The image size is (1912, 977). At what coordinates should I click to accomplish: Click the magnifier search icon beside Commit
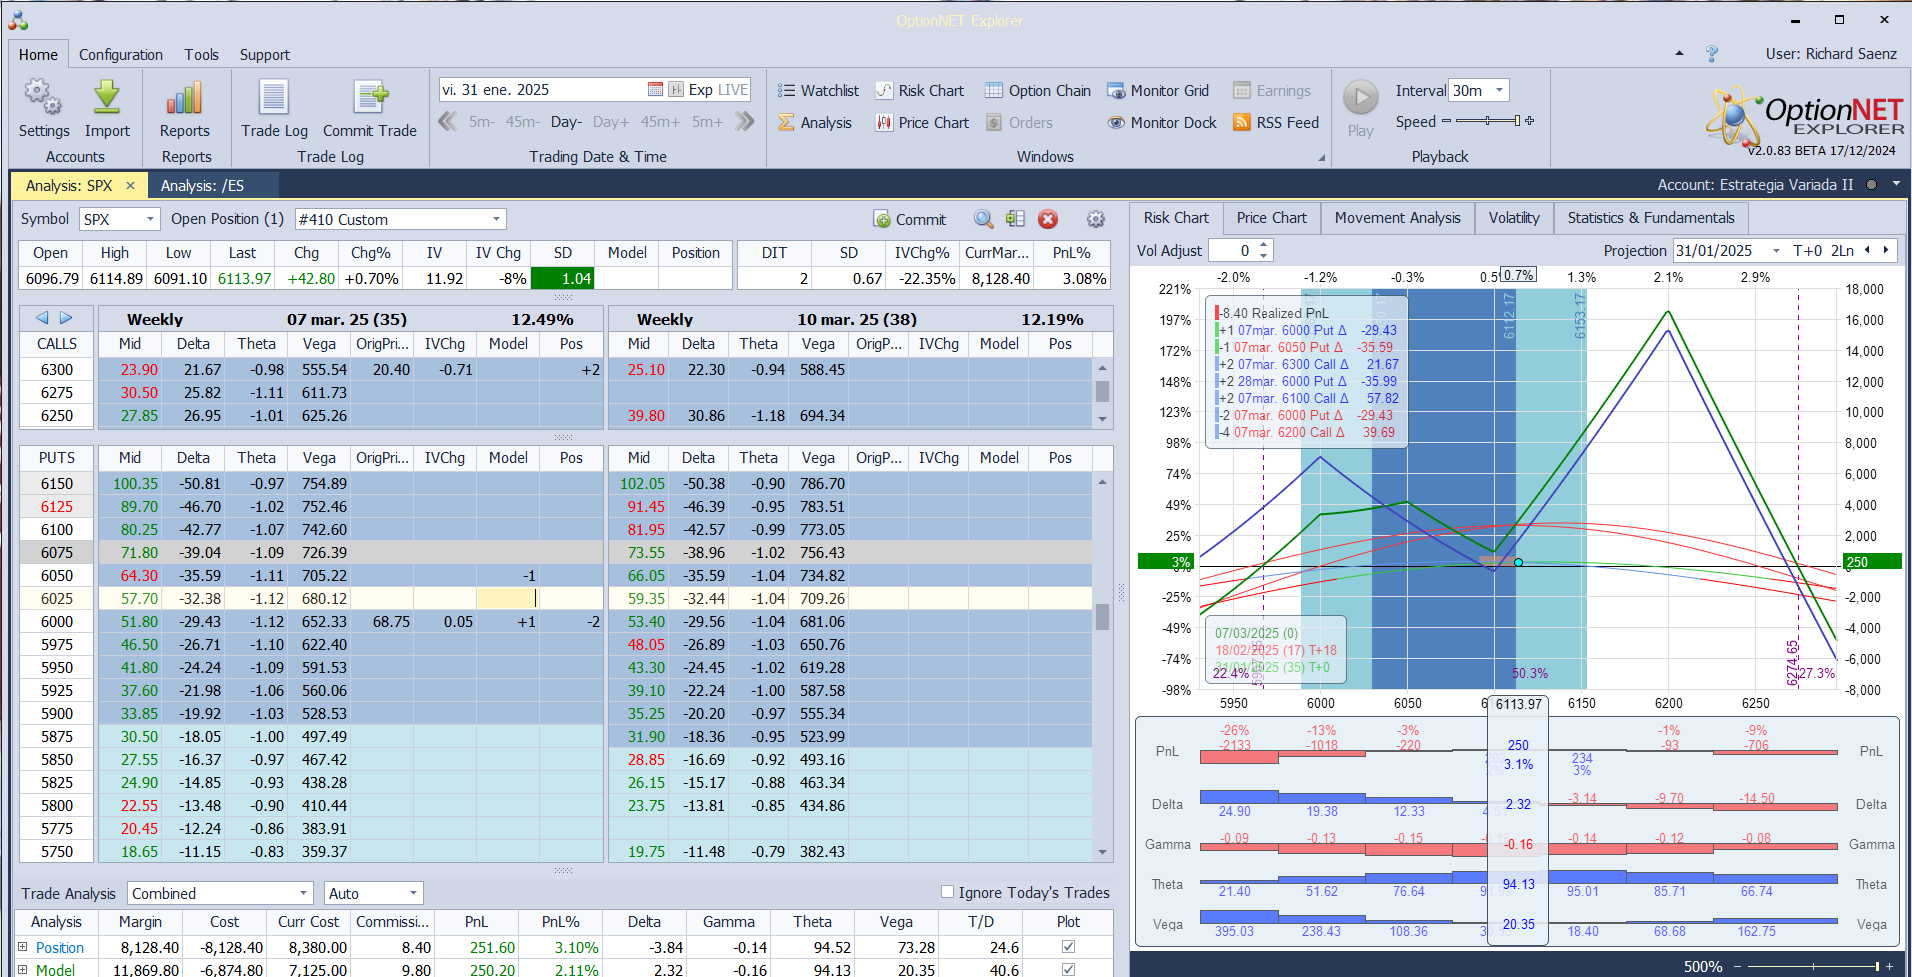coord(984,219)
